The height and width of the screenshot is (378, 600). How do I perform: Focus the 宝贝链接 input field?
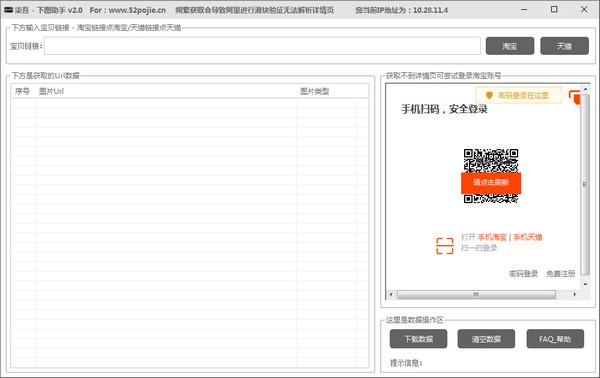click(262, 46)
